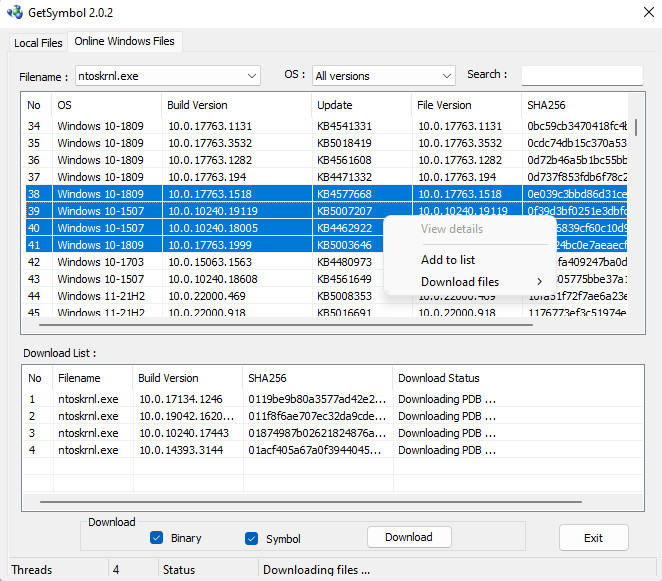Click Downloading files status bar text

[x=316, y=570]
